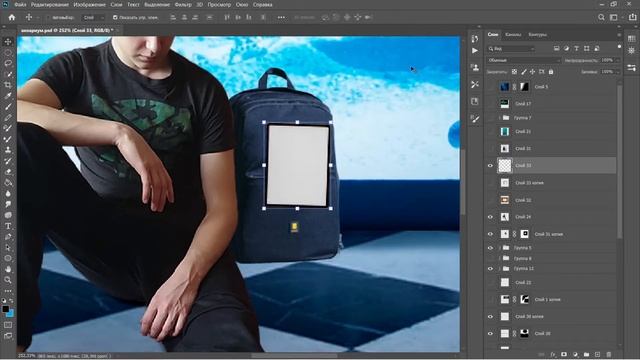This screenshot has height=360, width=640.
Task: Select the Clone Stamp tool
Action: point(8,150)
